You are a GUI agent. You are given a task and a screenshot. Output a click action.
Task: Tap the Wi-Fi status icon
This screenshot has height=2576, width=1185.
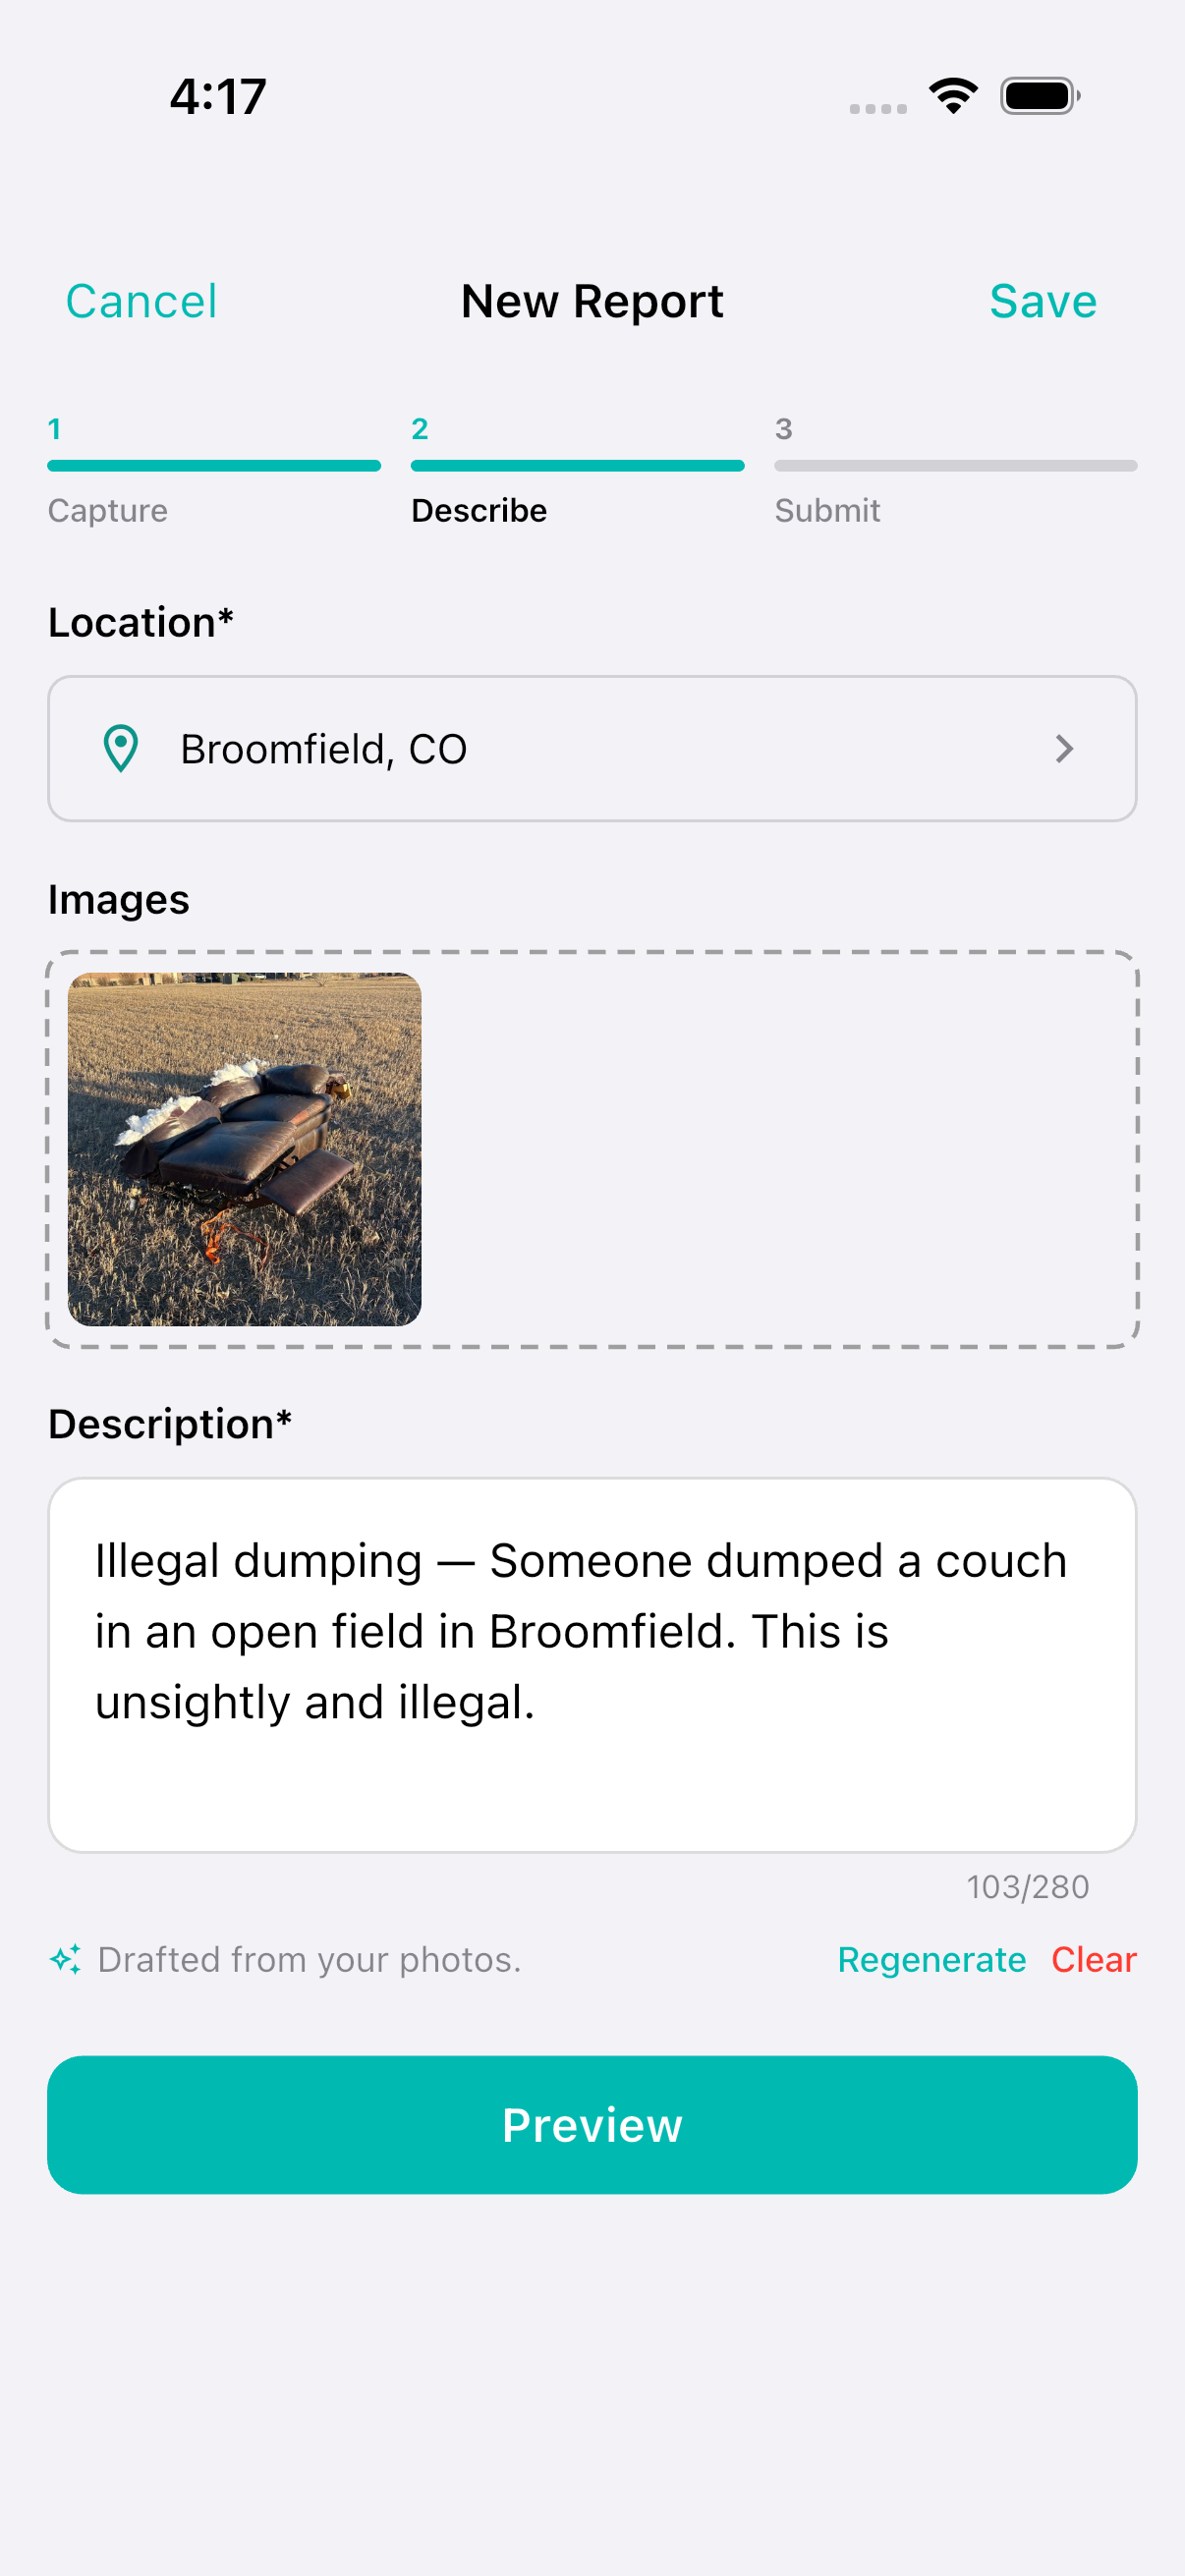click(x=953, y=96)
